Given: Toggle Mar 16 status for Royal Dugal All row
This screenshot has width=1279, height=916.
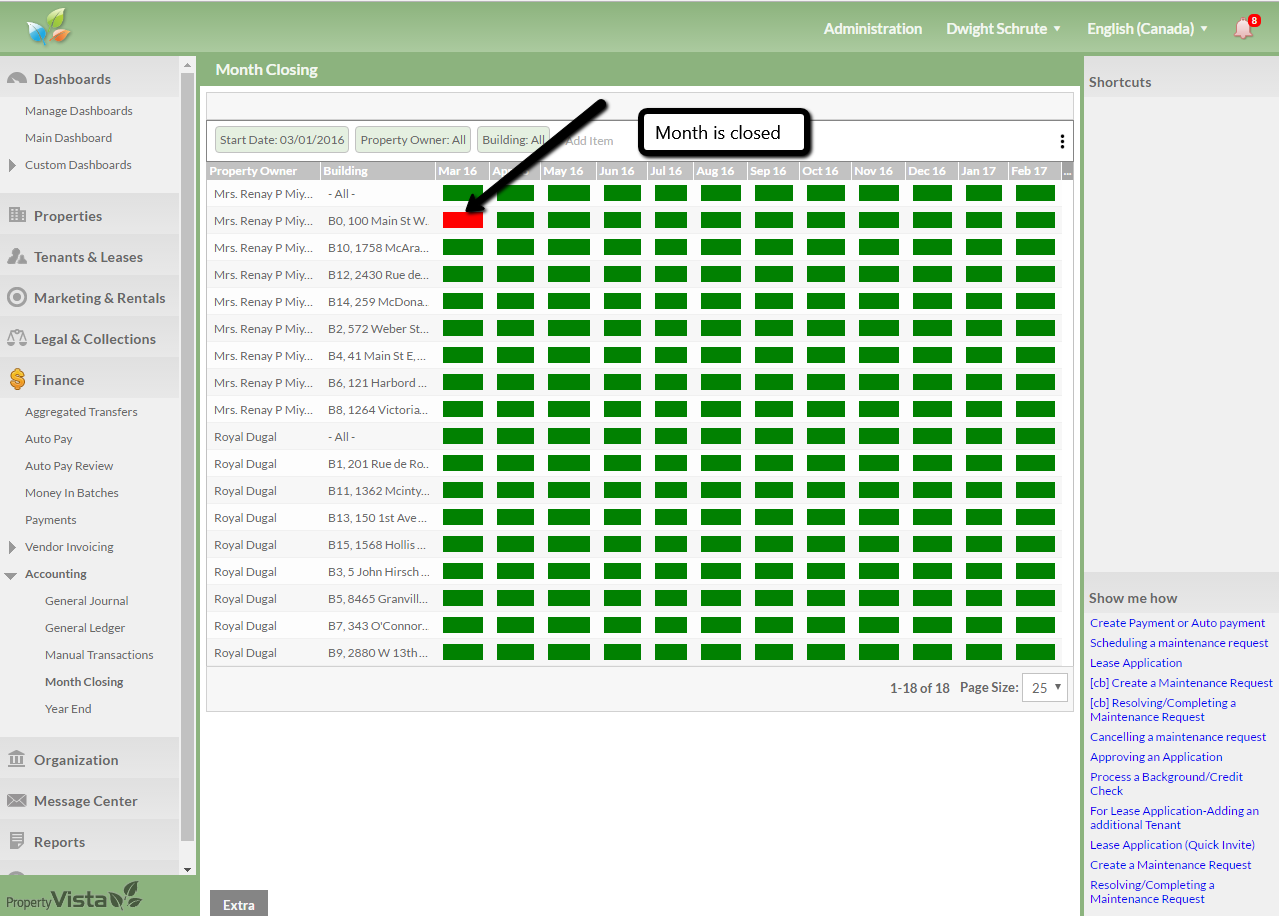Looking at the screenshot, I should pos(462,436).
